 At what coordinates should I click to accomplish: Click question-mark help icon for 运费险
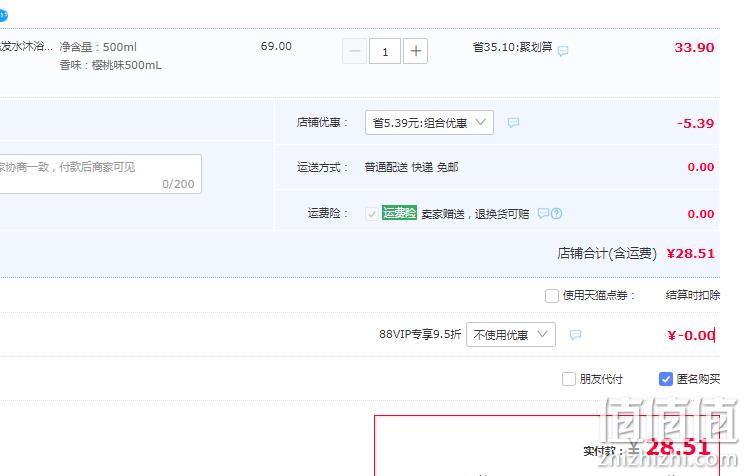pos(556,213)
